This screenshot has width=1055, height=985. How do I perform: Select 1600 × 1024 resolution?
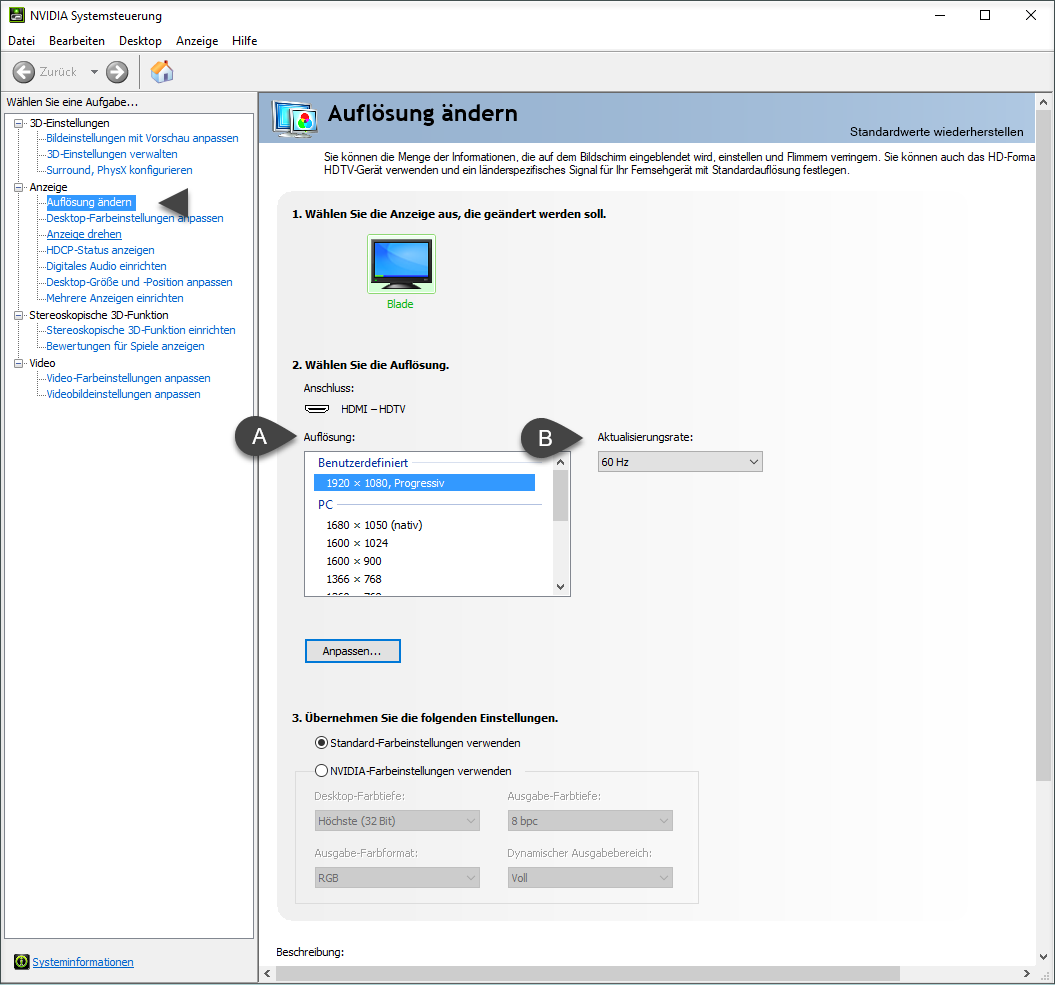coord(357,543)
